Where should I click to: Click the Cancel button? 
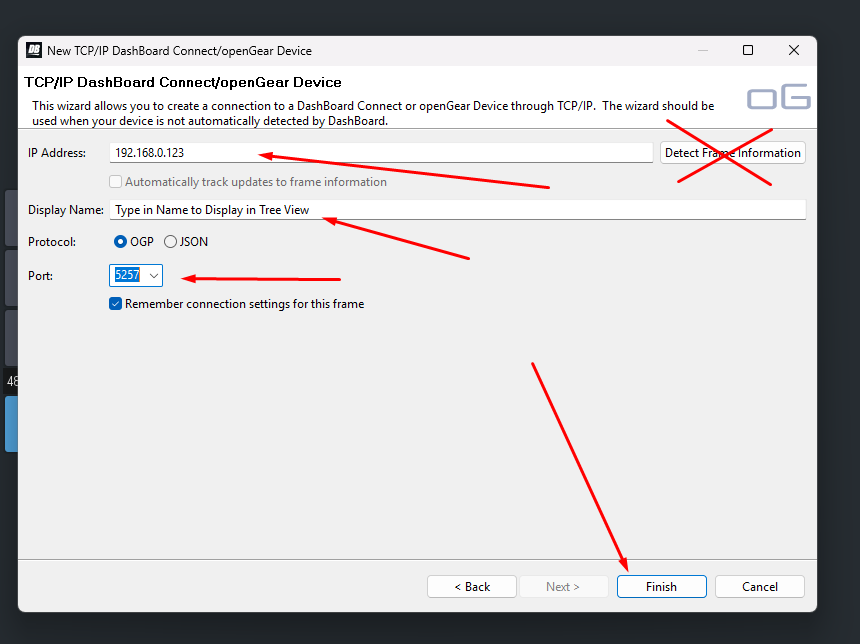coord(760,587)
